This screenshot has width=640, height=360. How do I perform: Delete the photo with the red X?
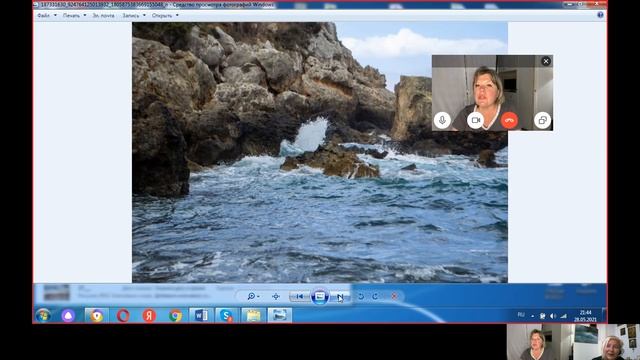point(394,296)
